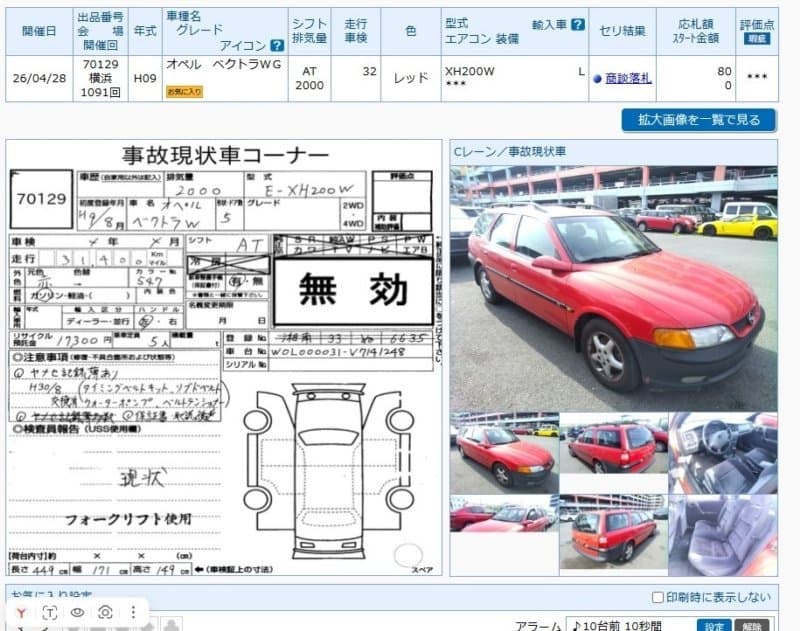This screenshot has width=800, height=631.
Task: Click the help icon next to 輸入車
Action: pos(578,24)
